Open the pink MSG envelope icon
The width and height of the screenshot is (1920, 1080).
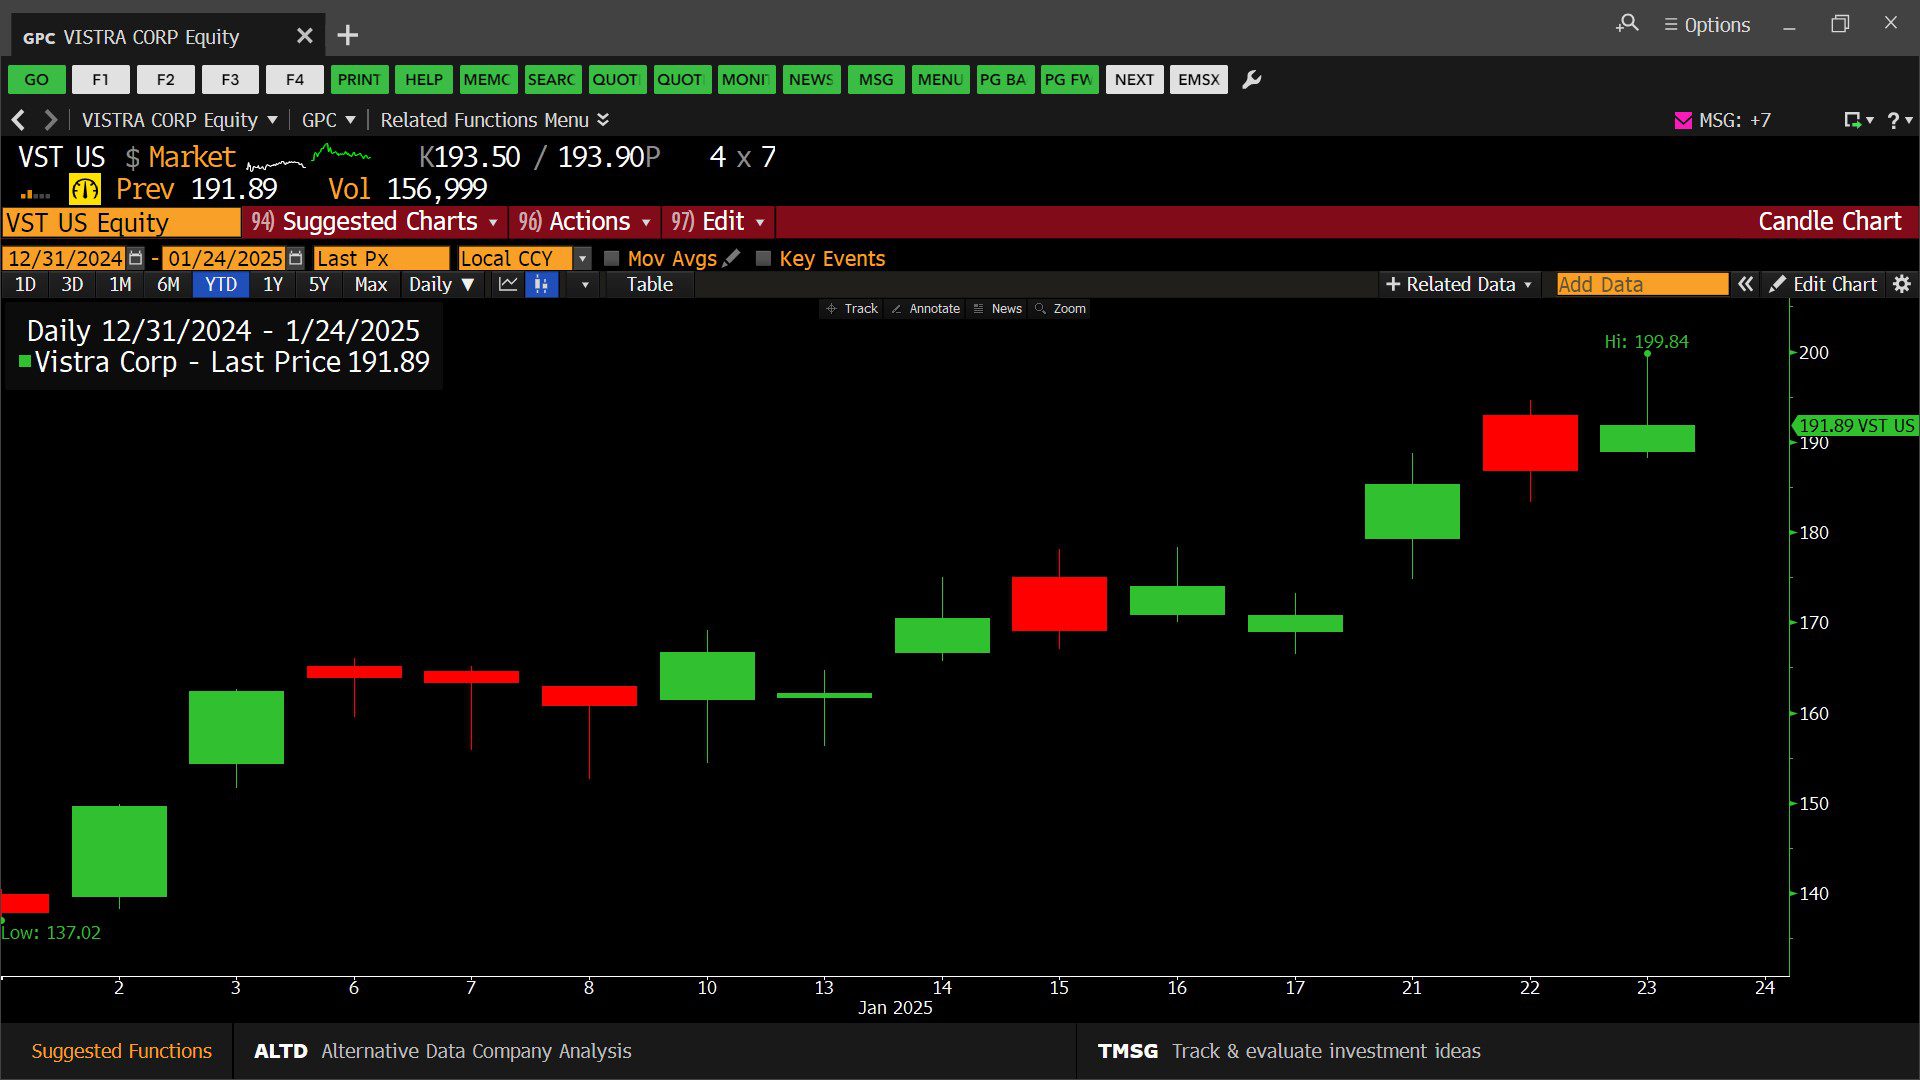tap(1683, 121)
